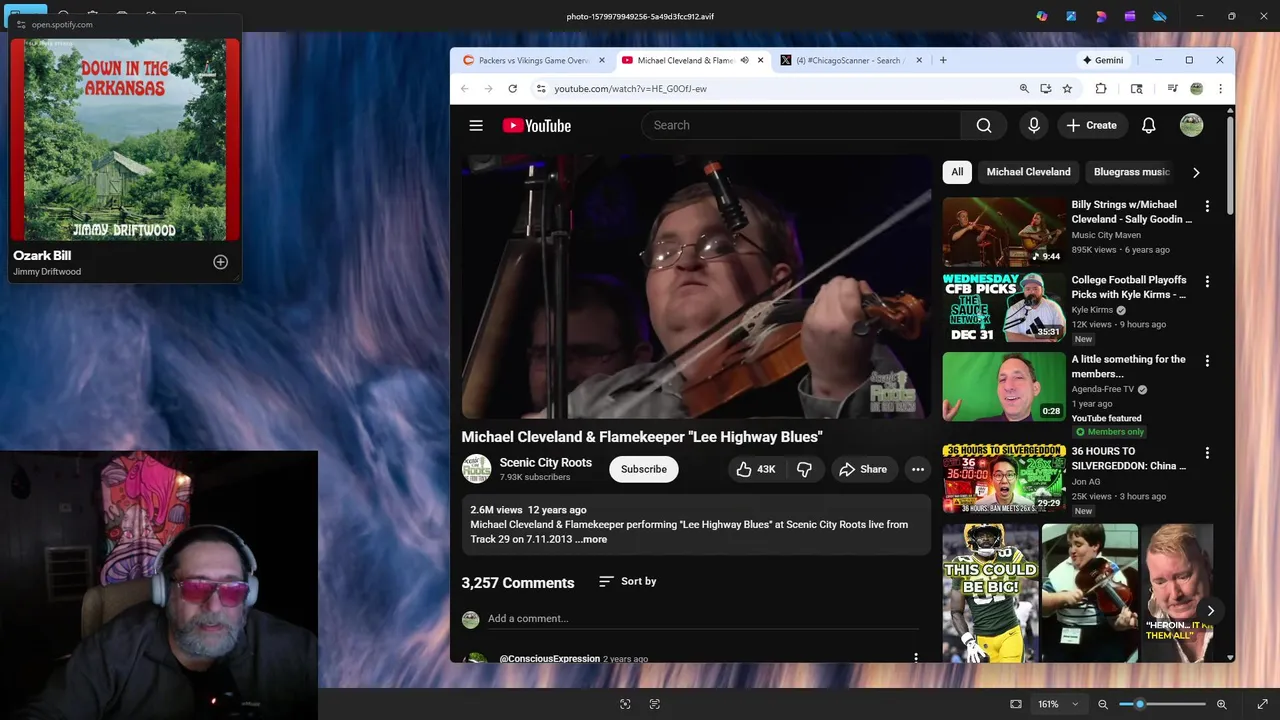Screen dimensions: 1280x720
Task: Open Chrome extensions puzzle icon
Action: (1101, 88)
